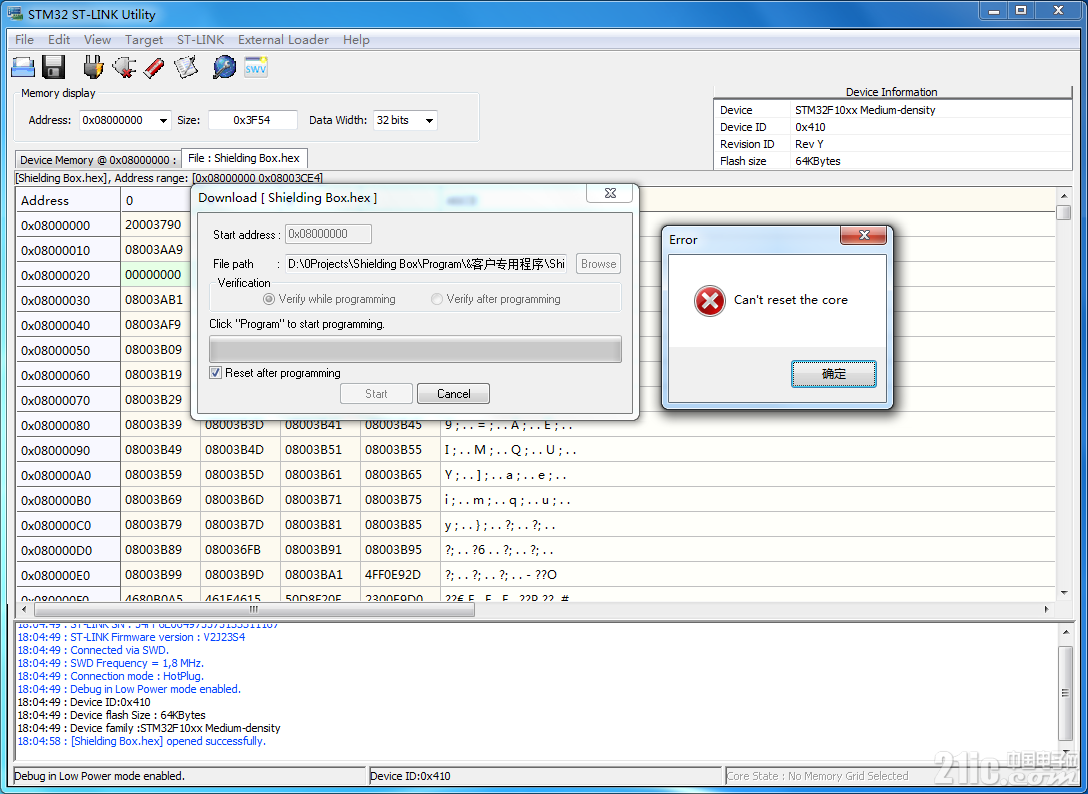The width and height of the screenshot is (1088, 794).
Task: Open the File menu
Action: point(24,40)
